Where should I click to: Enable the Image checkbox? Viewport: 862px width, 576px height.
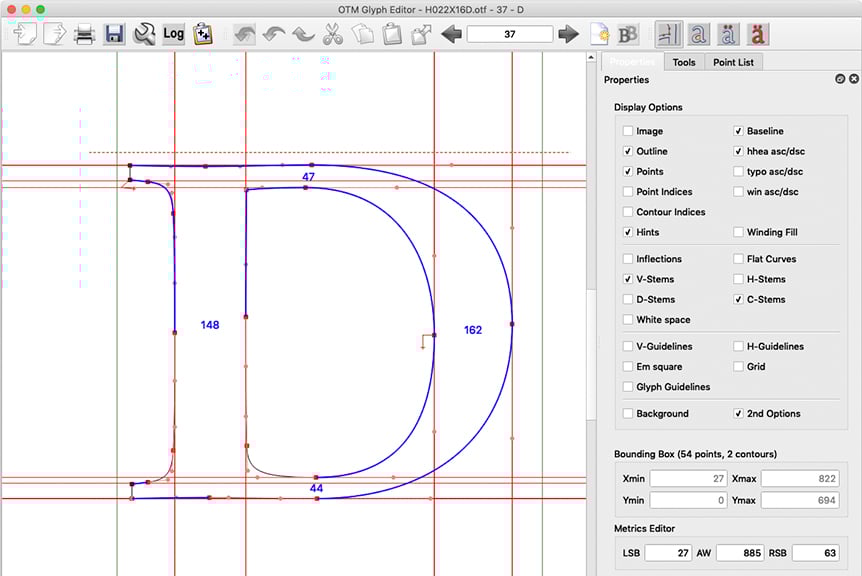pos(628,131)
